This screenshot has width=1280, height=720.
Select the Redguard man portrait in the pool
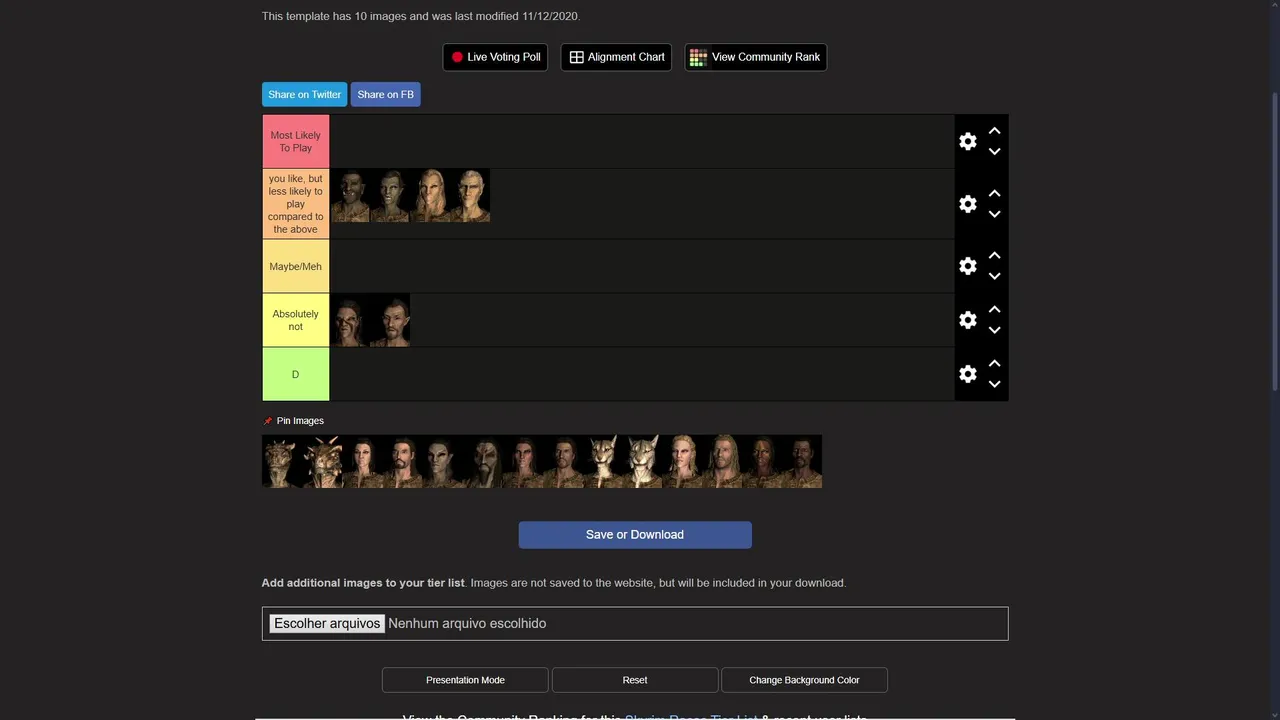[802, 461]
